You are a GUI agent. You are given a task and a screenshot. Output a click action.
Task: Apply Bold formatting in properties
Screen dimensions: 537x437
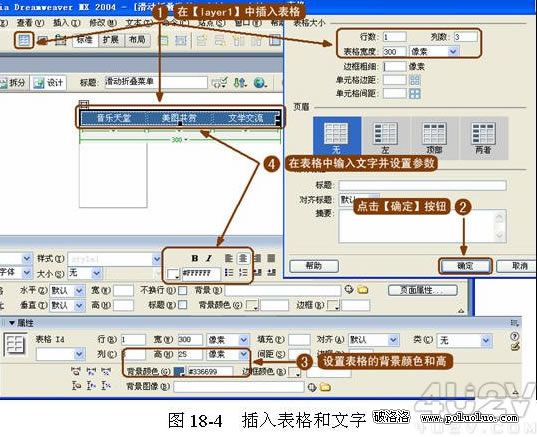pos(195,258)
